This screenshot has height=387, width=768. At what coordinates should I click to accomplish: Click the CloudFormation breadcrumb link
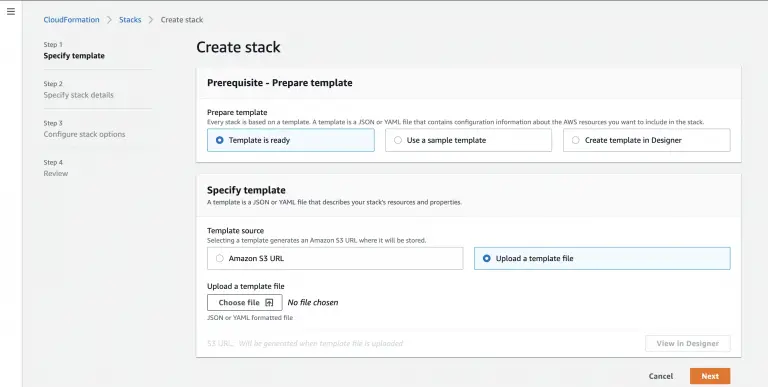[72, 20]
